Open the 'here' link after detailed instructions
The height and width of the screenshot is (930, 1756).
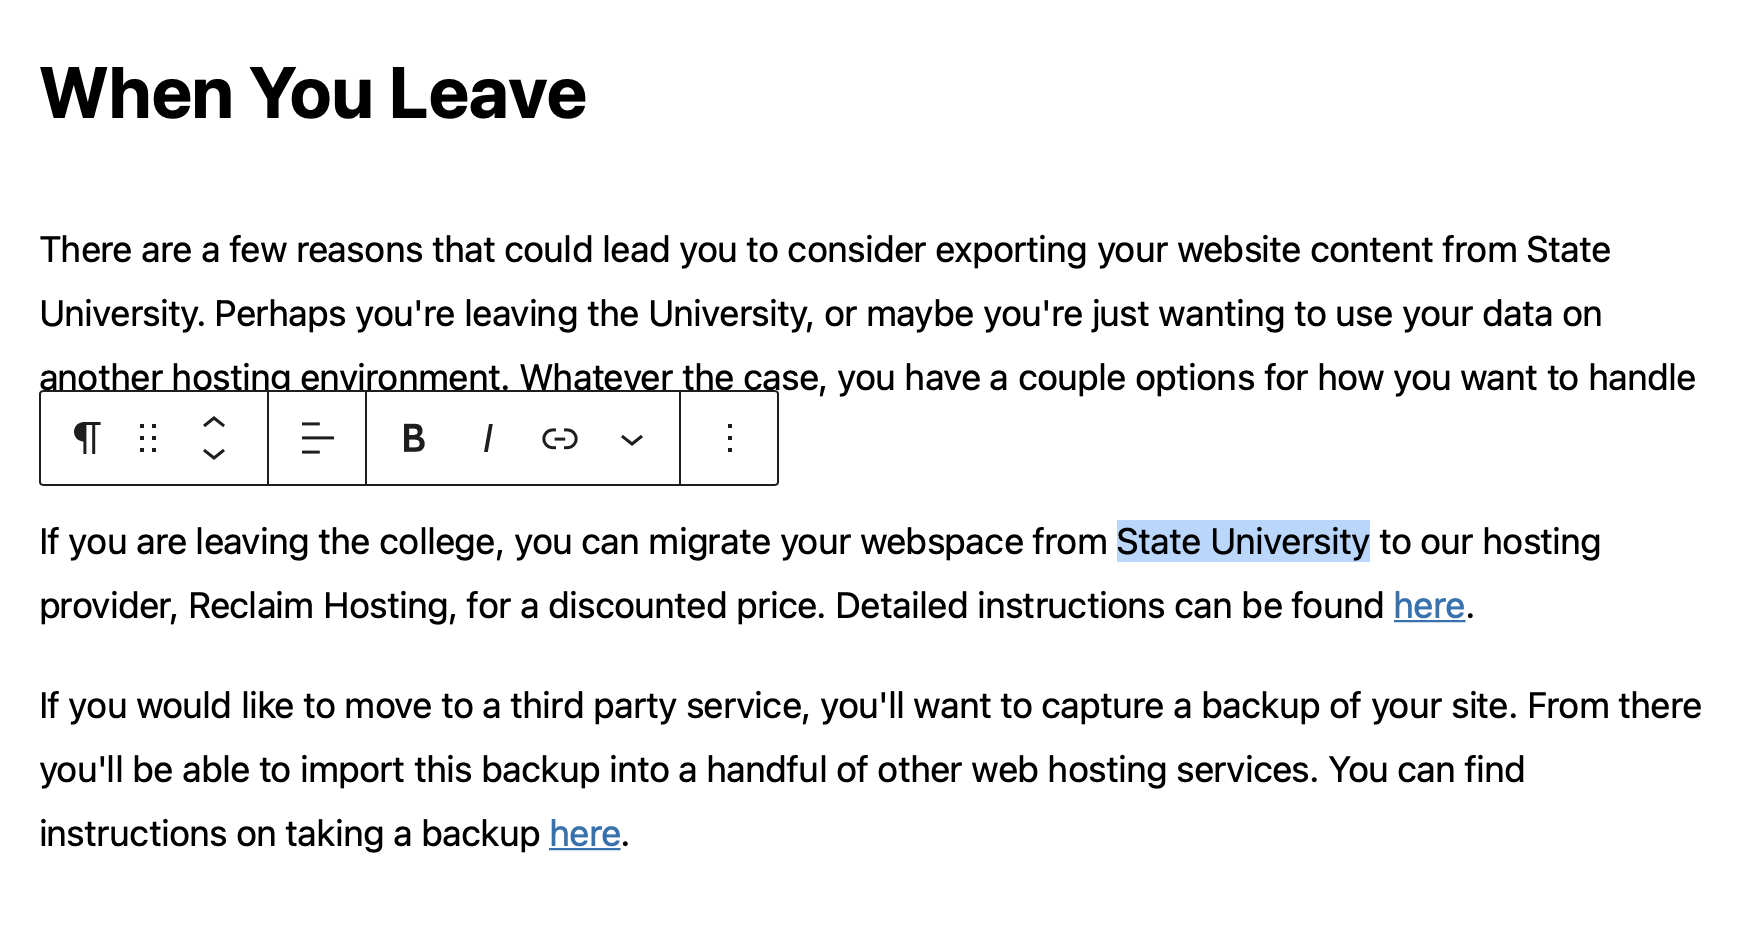[1429, 606]
